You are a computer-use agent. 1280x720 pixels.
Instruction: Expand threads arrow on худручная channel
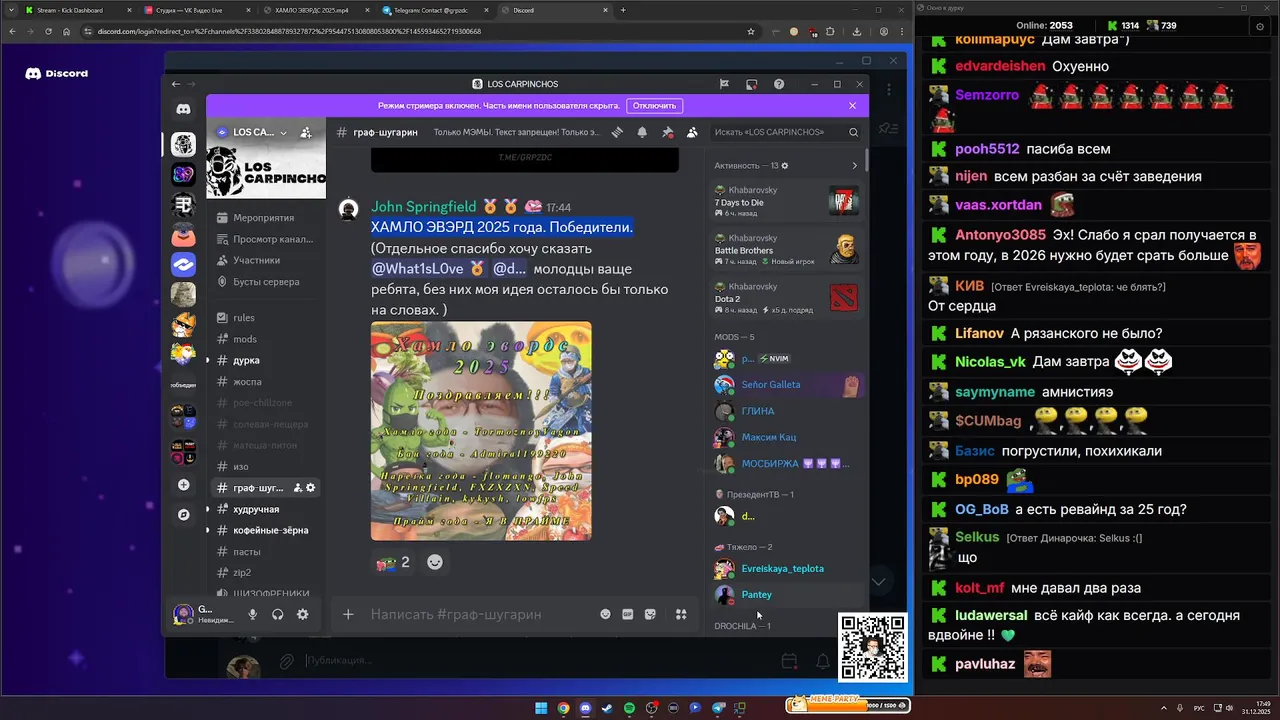pyautogui.click(x=208, y=509)
